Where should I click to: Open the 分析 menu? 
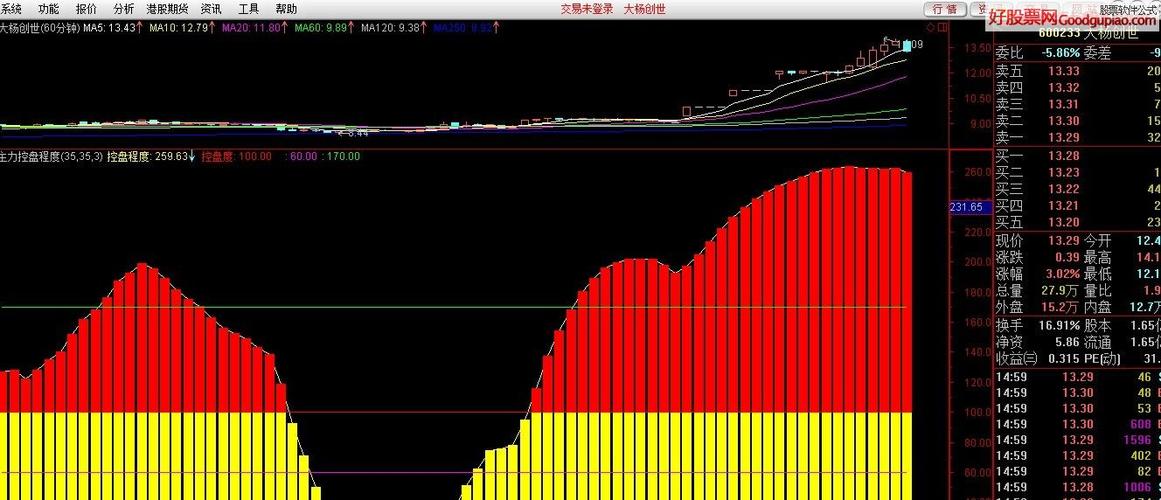(x=124, y=9)
